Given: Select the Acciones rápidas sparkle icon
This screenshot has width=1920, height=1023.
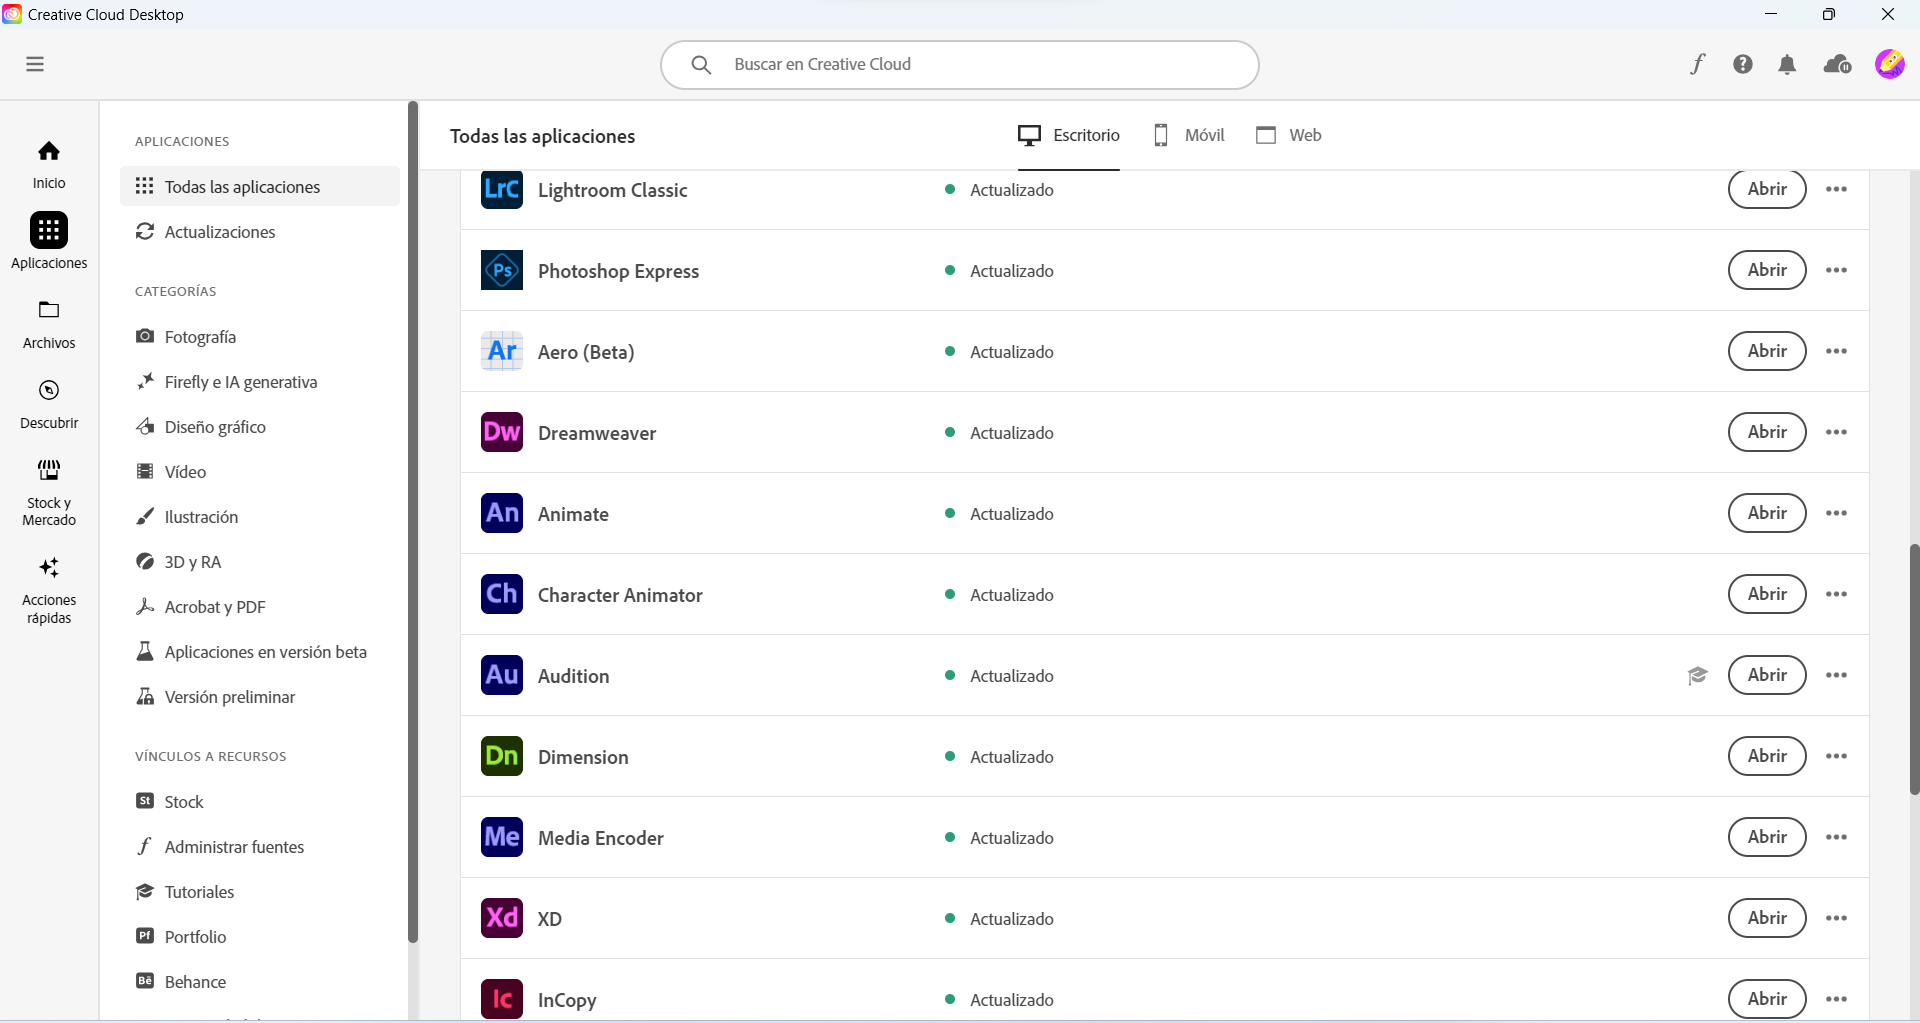Looking at the screenshot, I should click(x=48, y=568).
